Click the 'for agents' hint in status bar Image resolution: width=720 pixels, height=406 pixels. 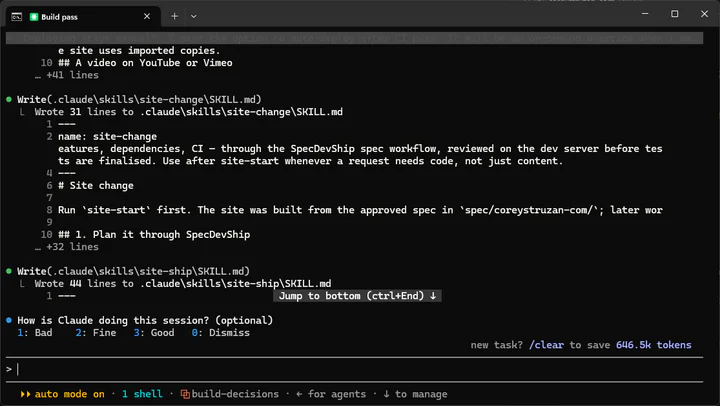pyautogui.click(x=331, y=394)
